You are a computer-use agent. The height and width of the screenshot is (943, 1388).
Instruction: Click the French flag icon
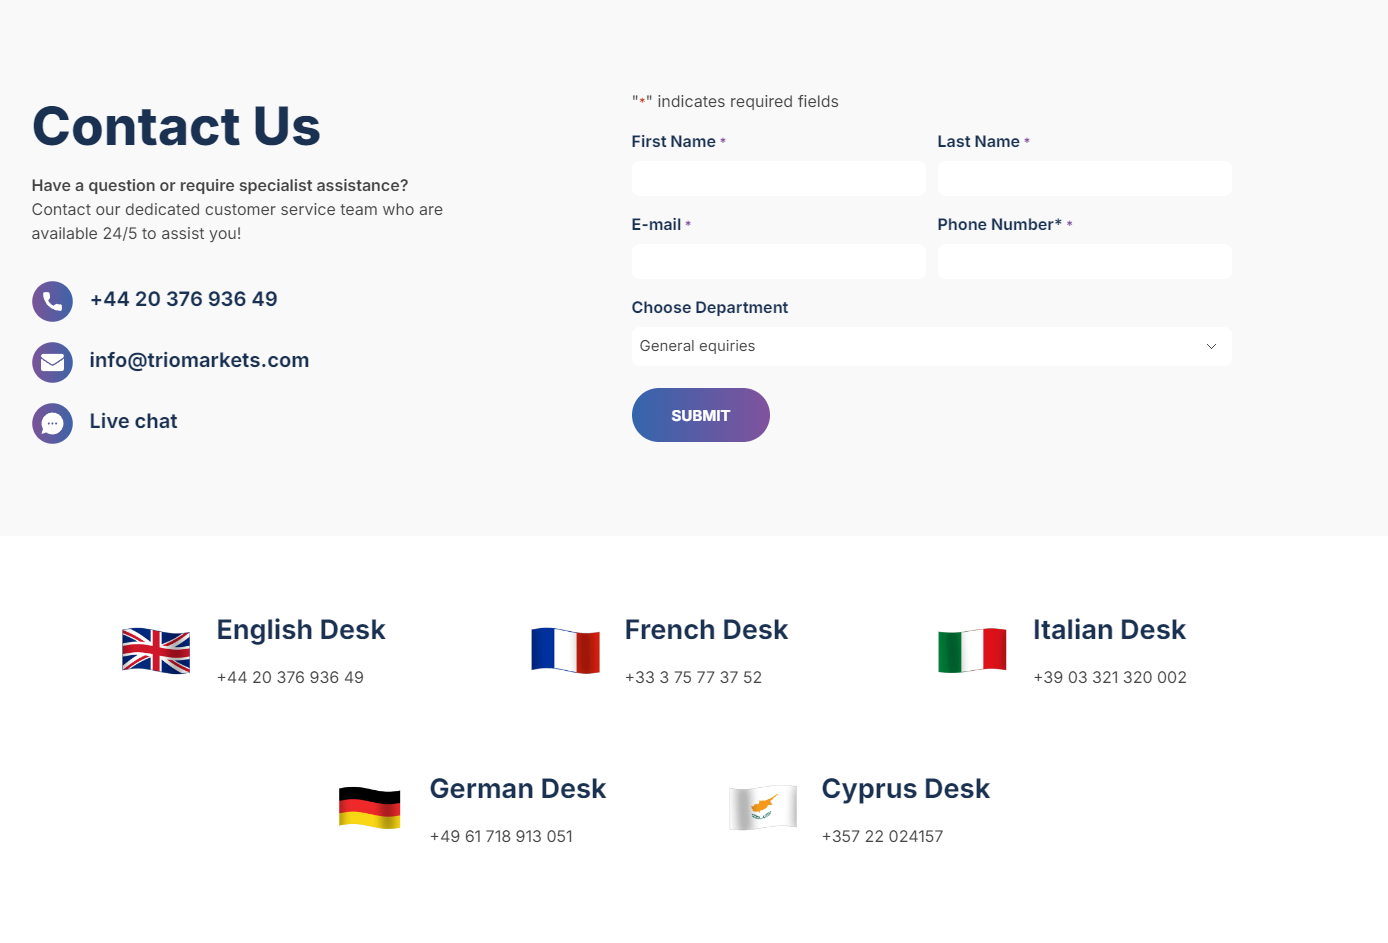point(565,651)
